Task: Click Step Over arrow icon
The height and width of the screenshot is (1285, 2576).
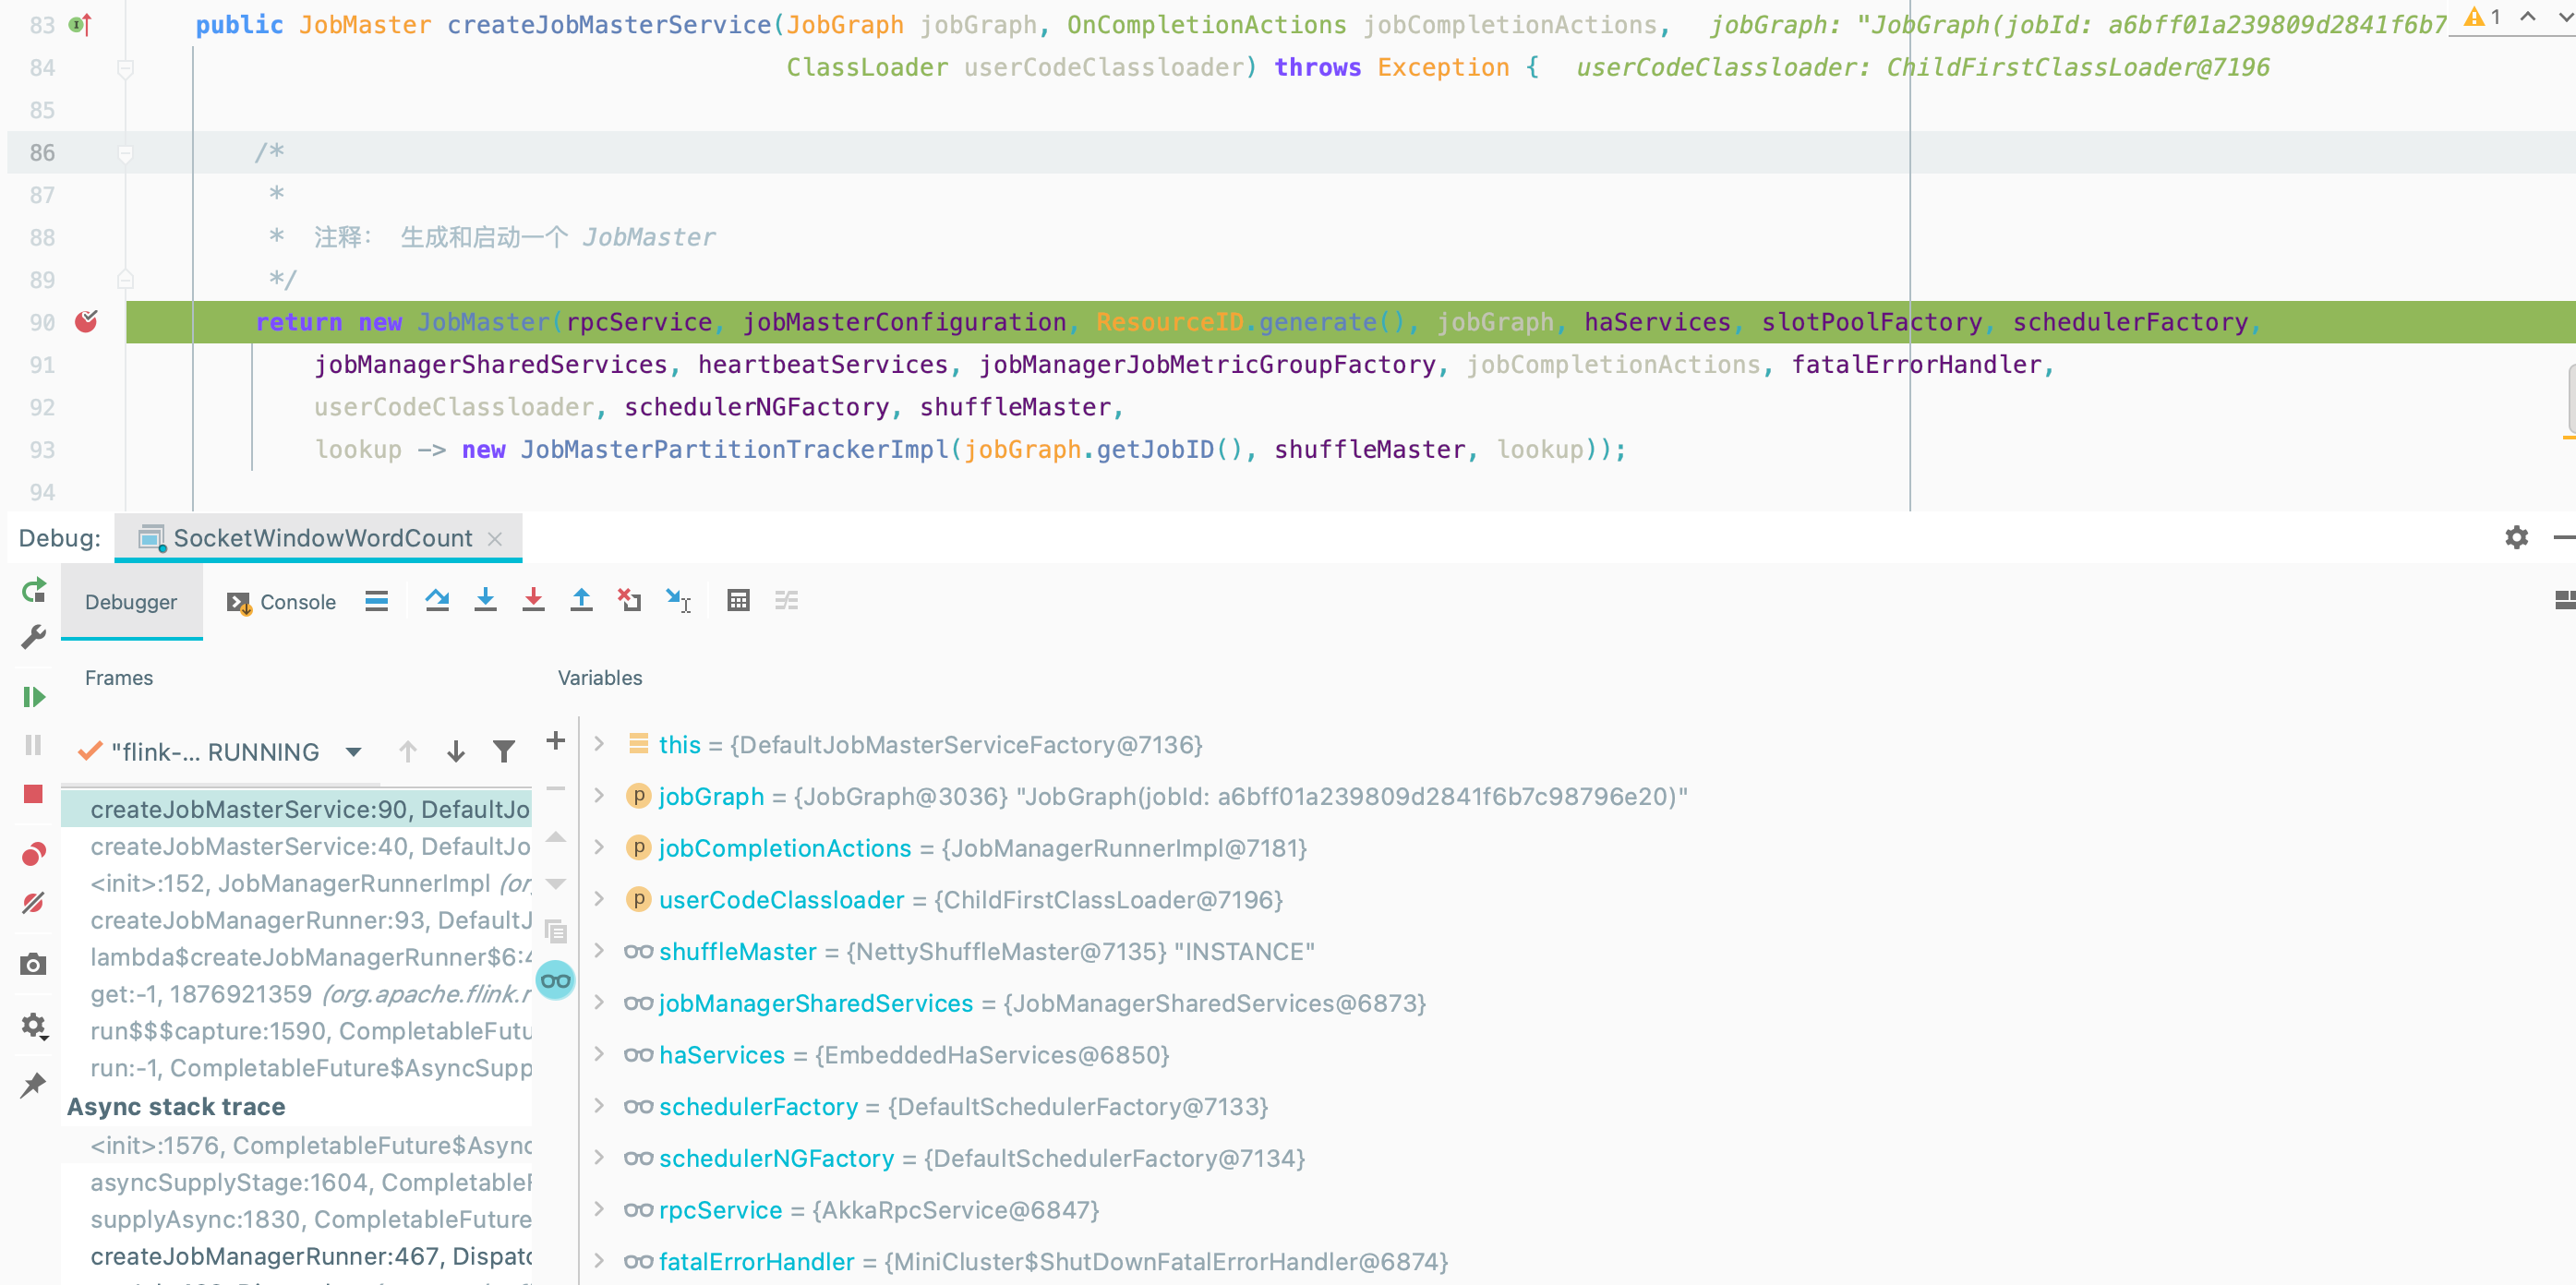Action: point(437,601)
